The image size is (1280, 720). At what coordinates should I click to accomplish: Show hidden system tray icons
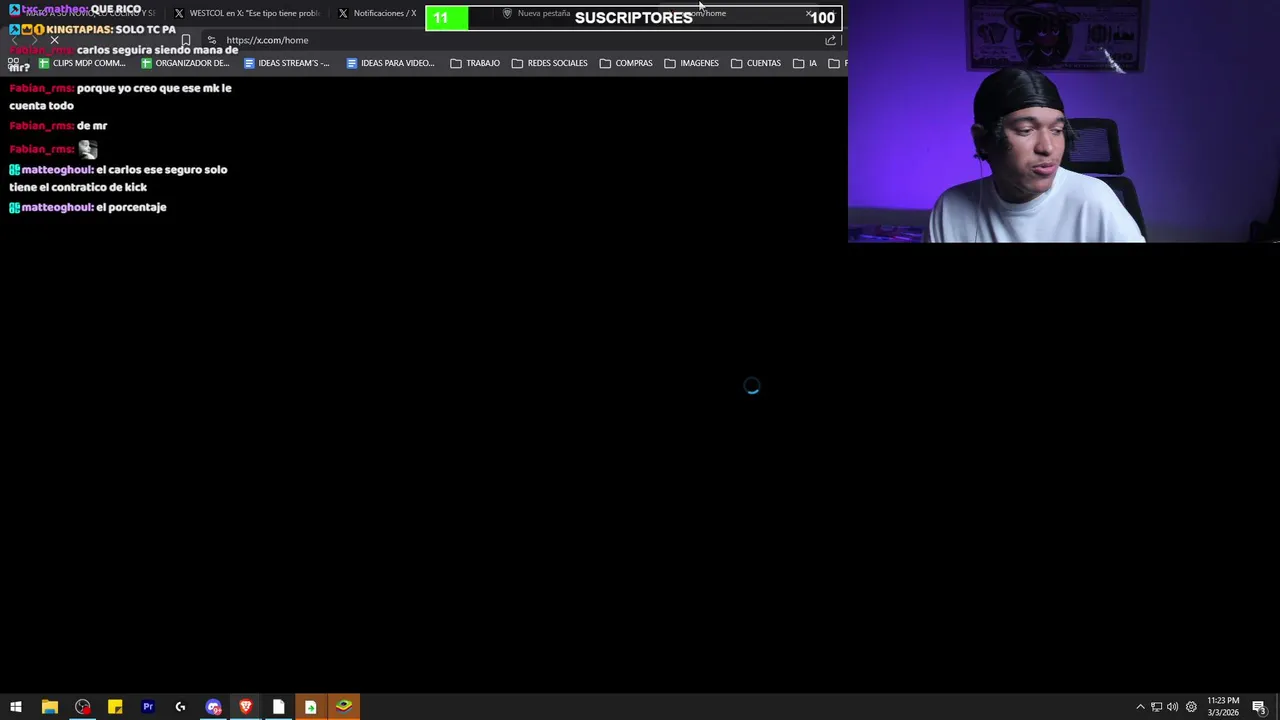(1140, 707)
